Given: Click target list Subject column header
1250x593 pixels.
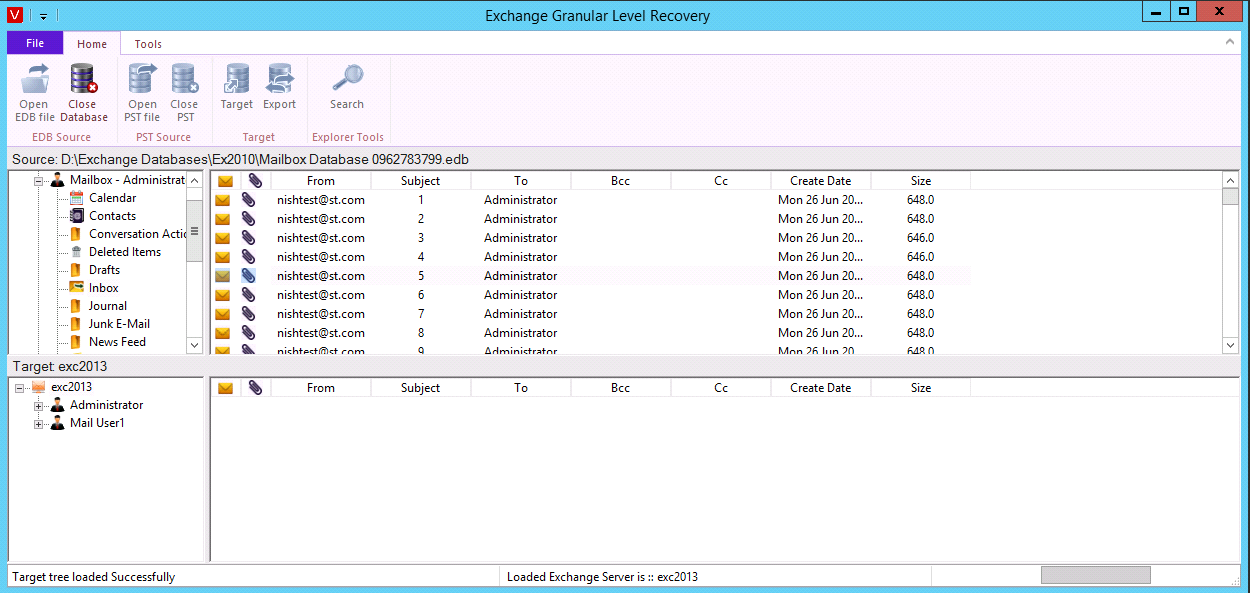Looking at the screenshot, I should click(x=421, y=388).
